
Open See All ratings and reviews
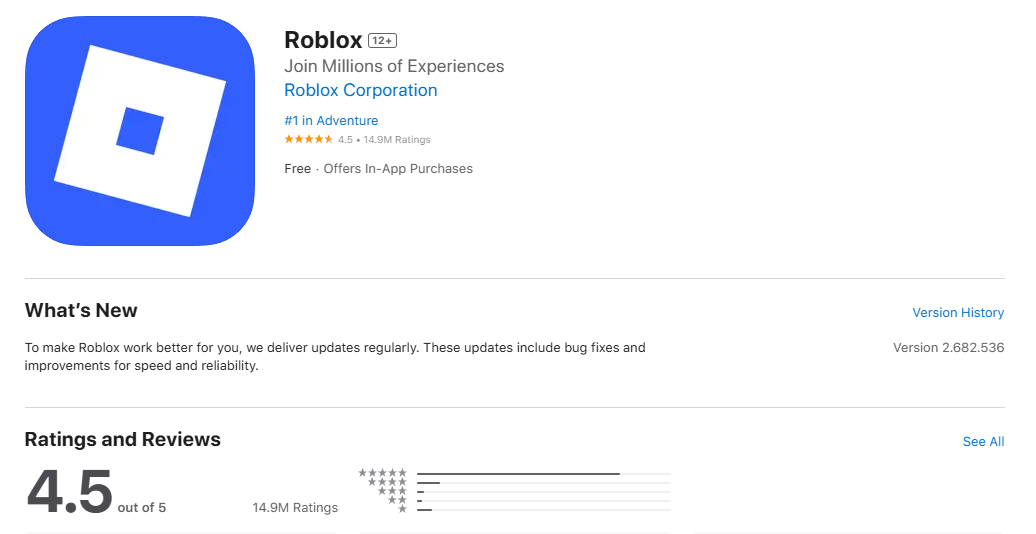[x=983, y=441]
